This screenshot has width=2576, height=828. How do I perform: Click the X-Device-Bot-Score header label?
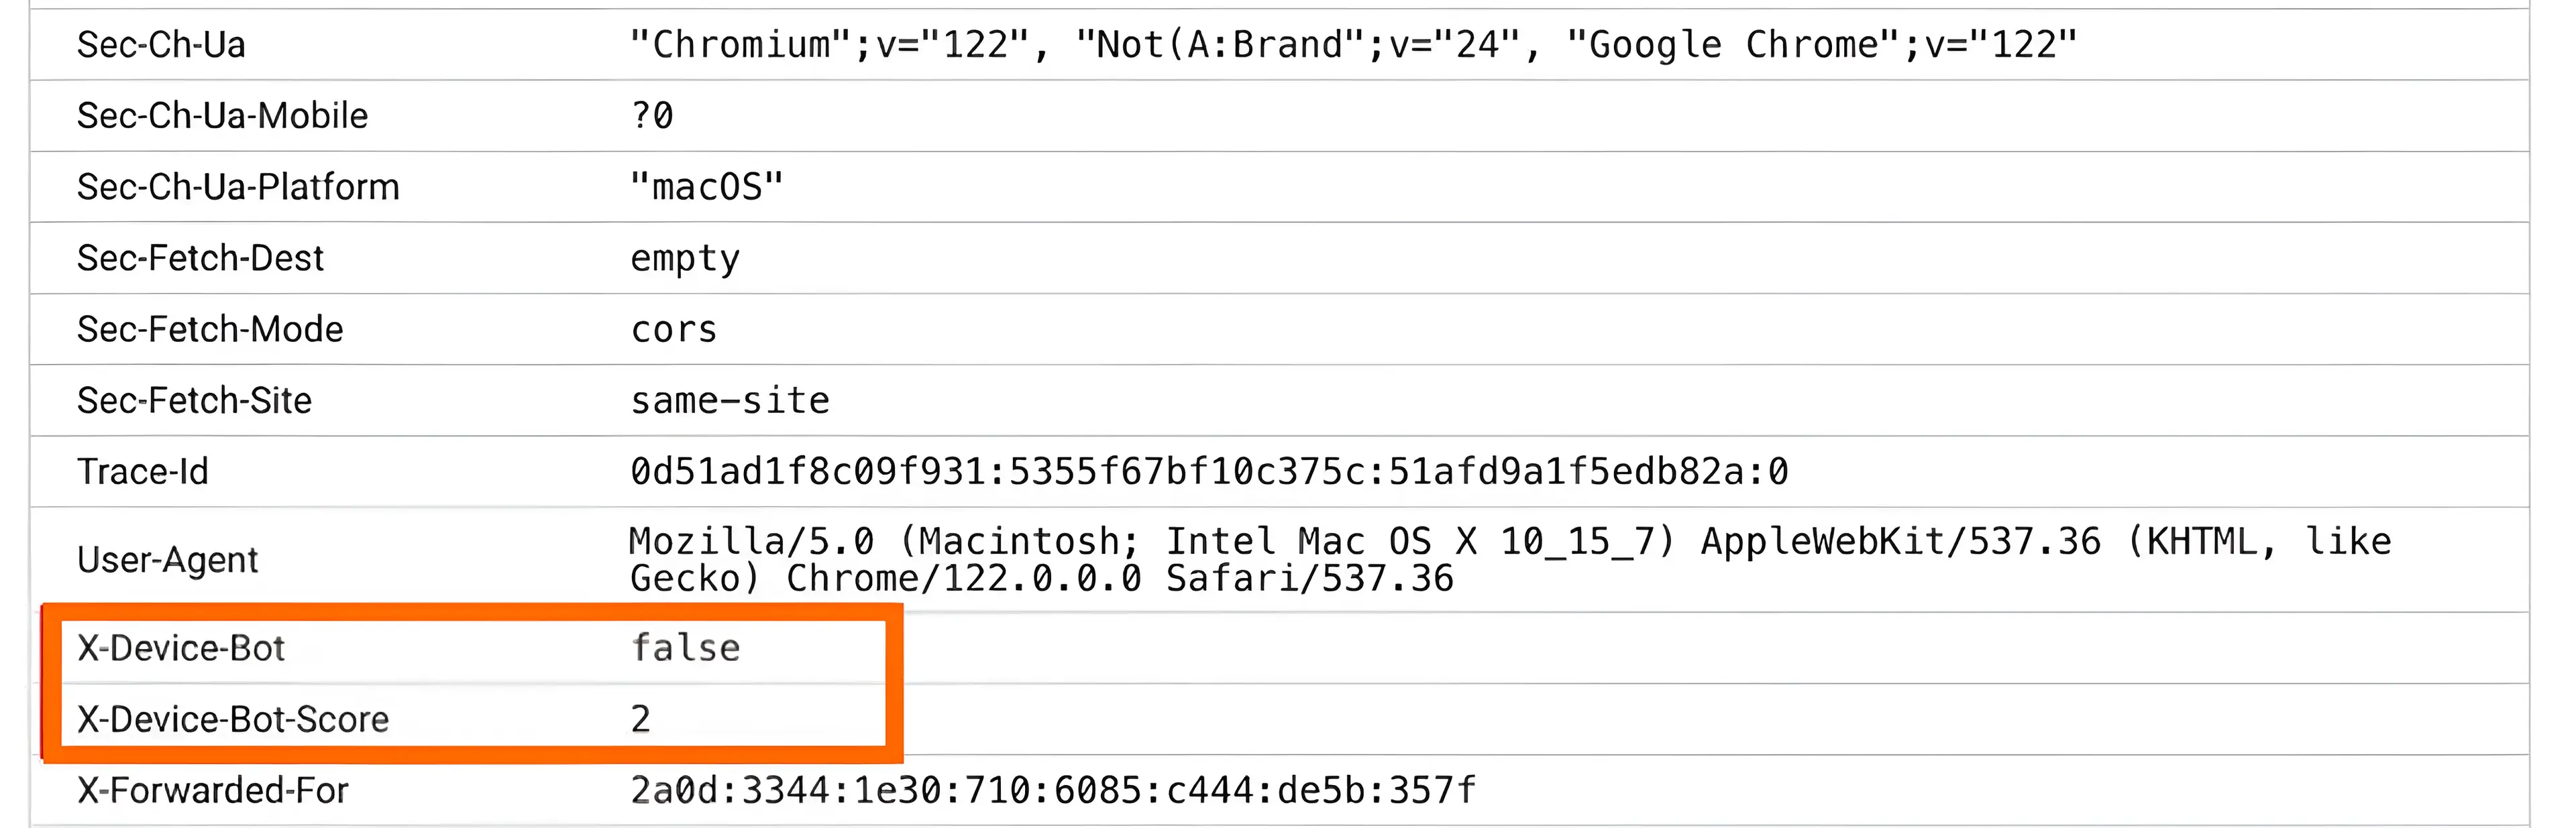(x=233, y=719)
